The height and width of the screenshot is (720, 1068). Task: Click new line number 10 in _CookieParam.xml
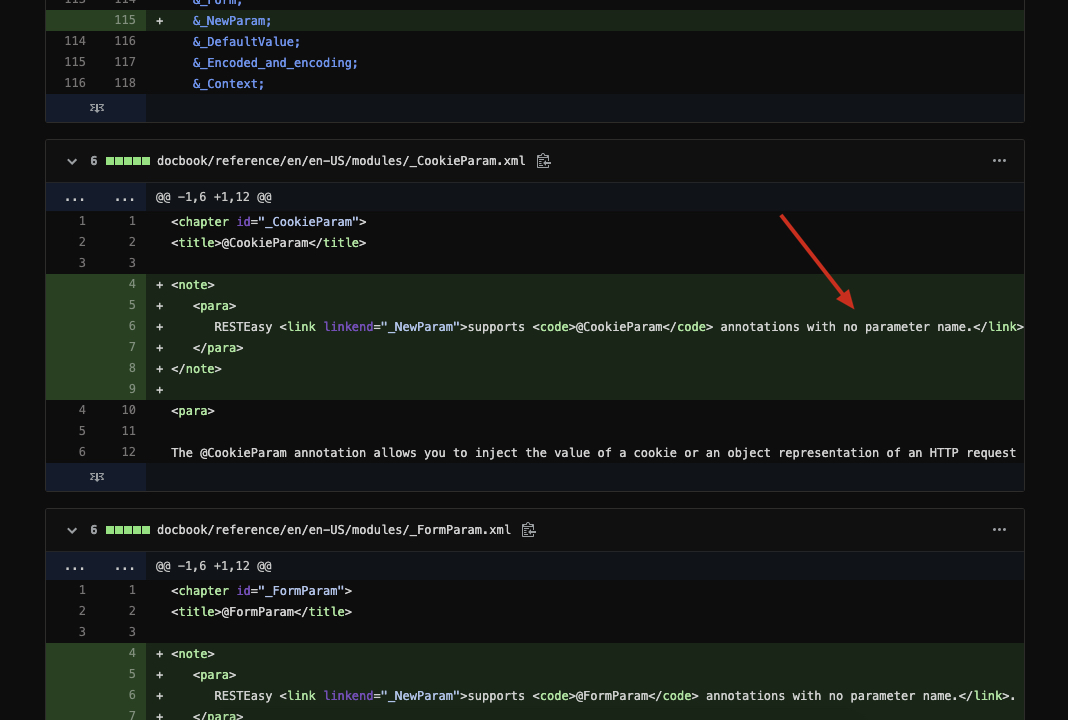coord(129,410)
